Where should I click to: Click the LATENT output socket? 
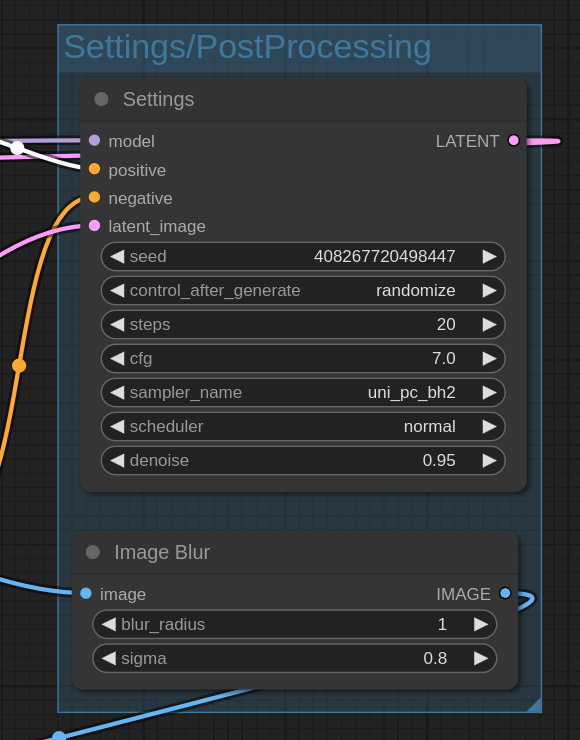[x=513, y=140]
